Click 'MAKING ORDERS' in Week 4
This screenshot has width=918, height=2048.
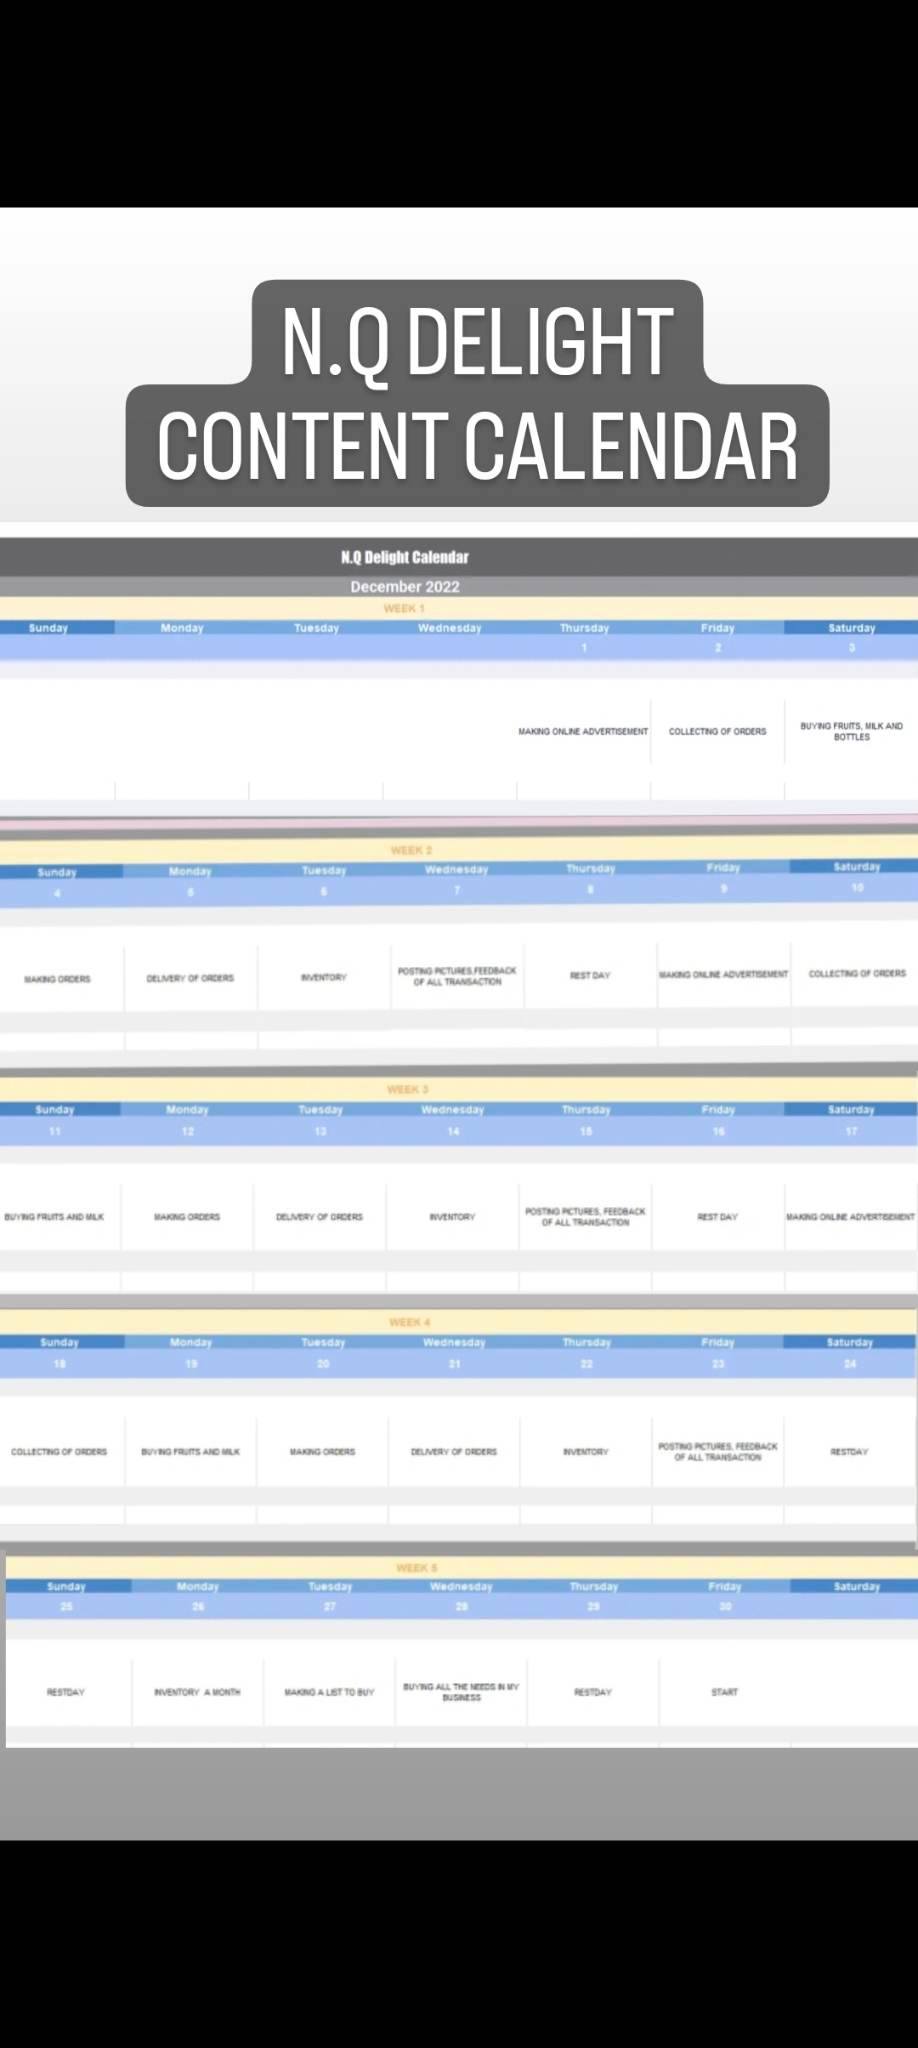click(322, 1452)
